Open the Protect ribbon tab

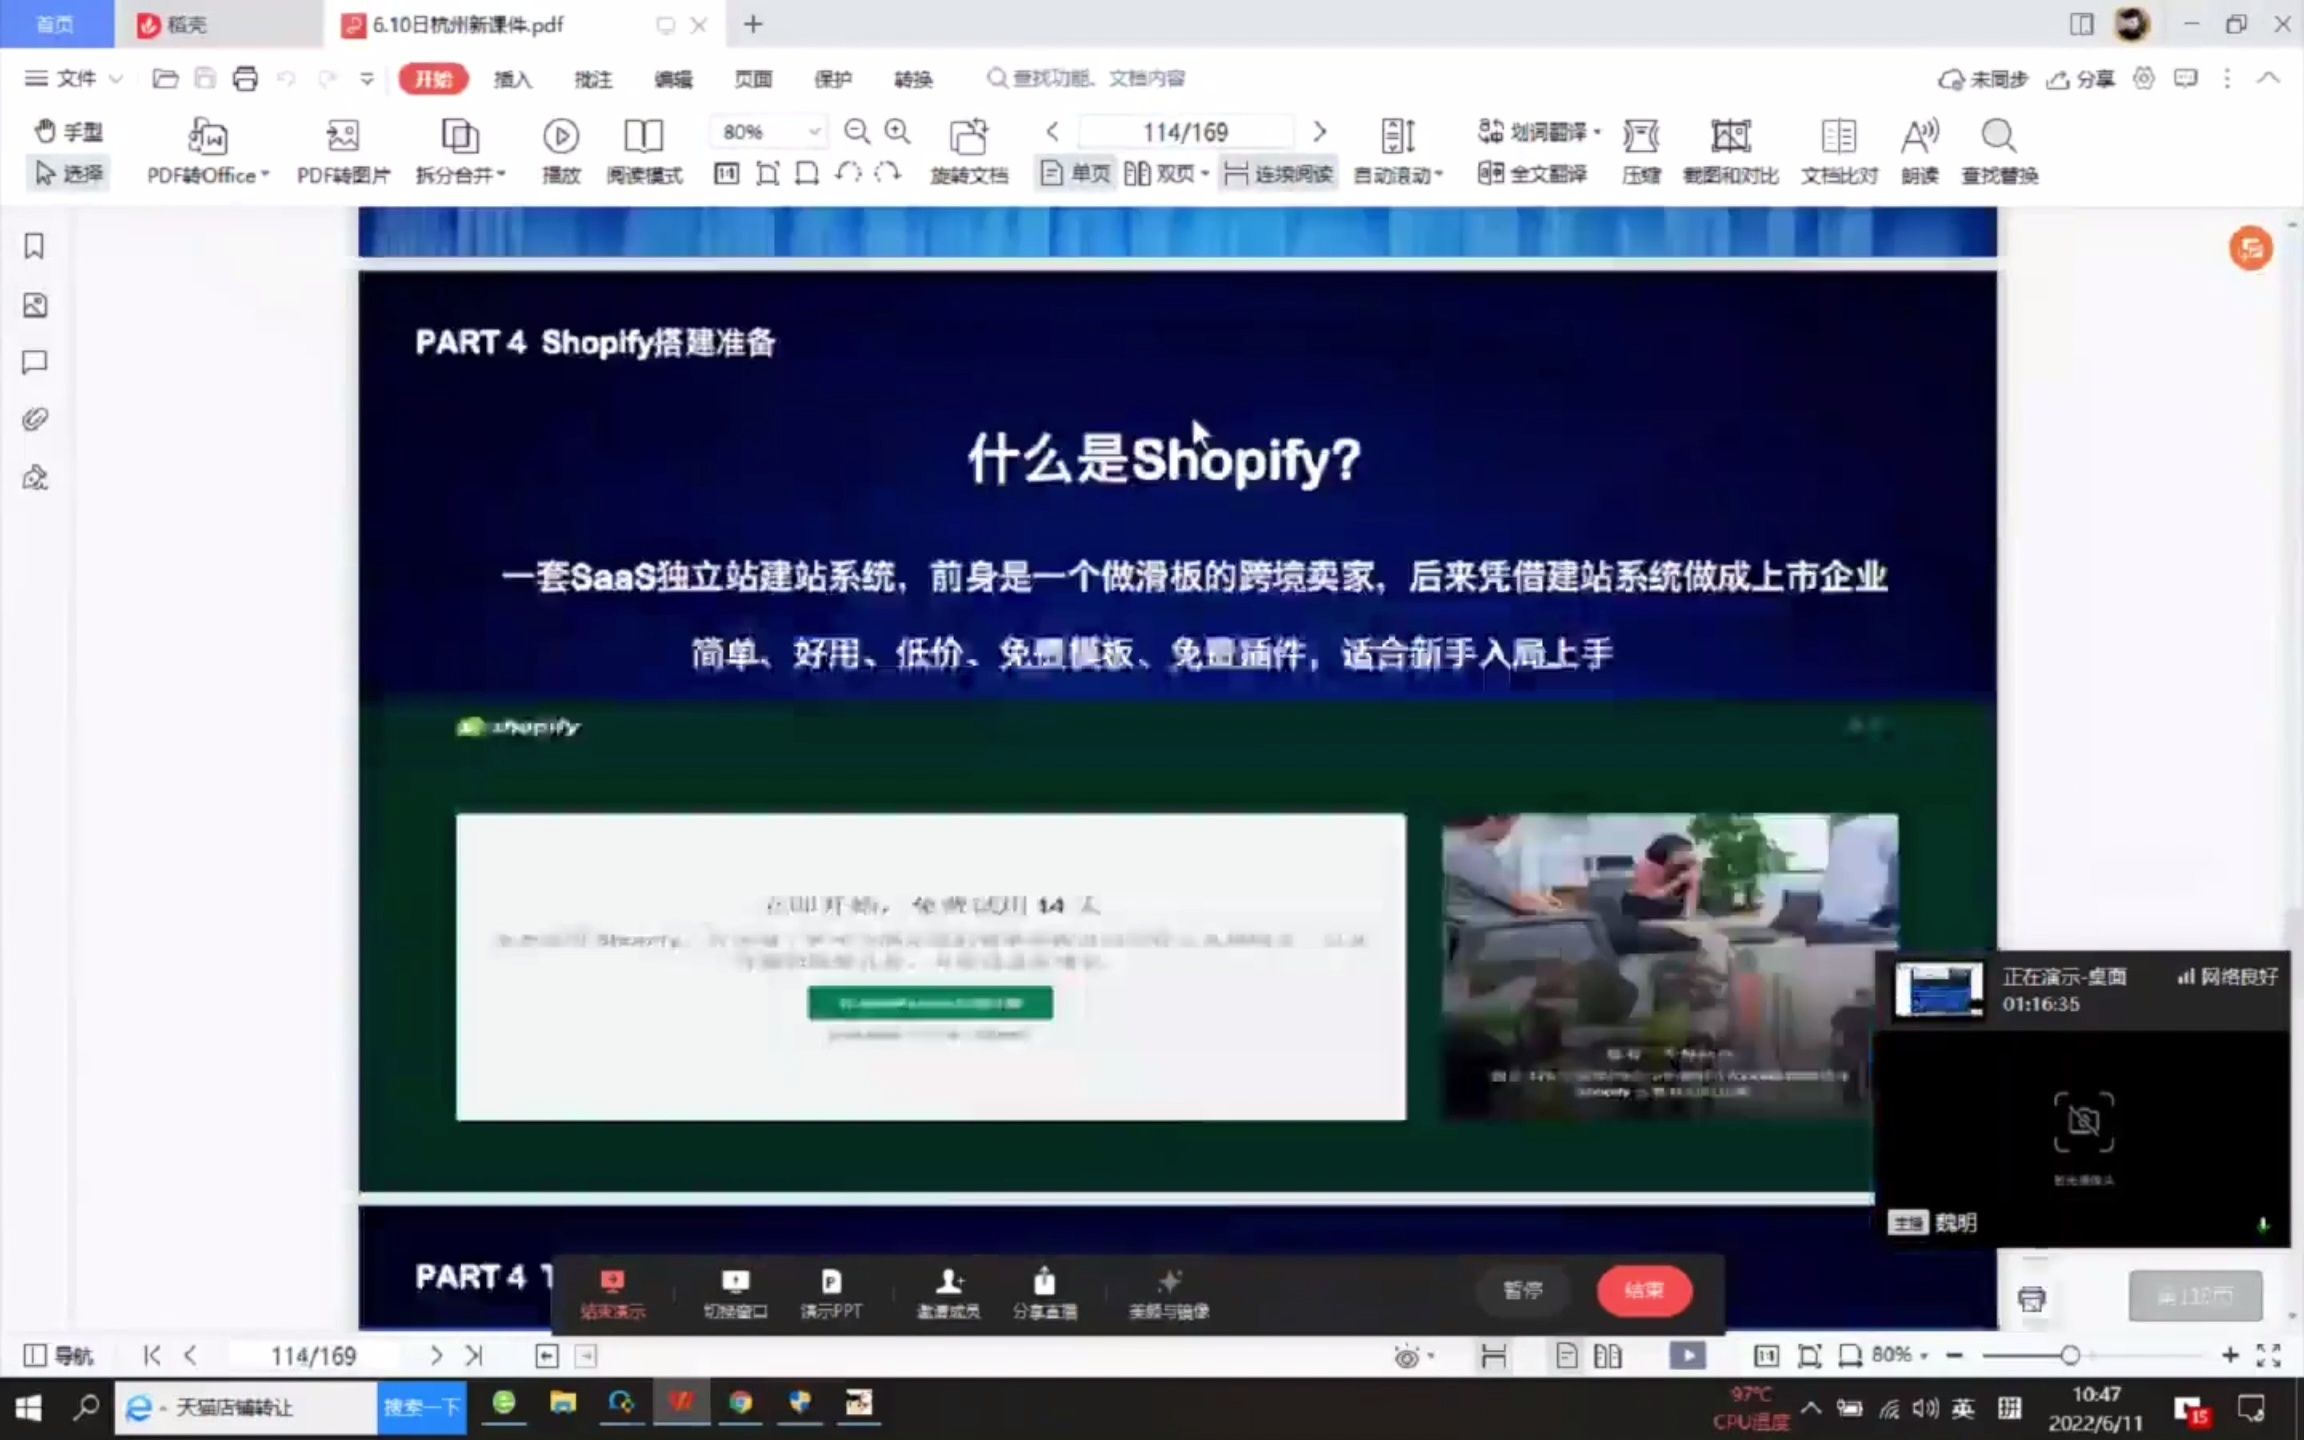(833, 79)
